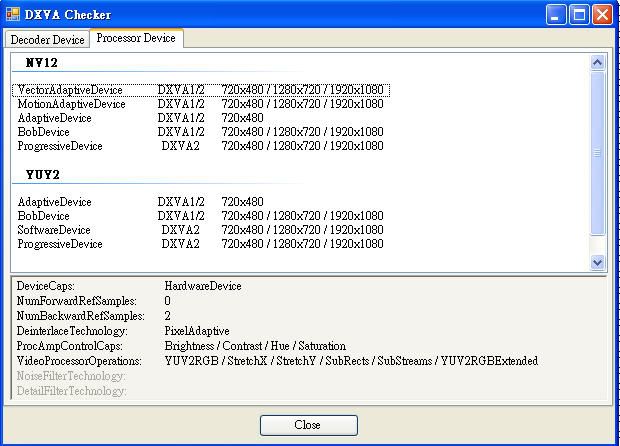Select the Processor Device tab

(136, 38)
